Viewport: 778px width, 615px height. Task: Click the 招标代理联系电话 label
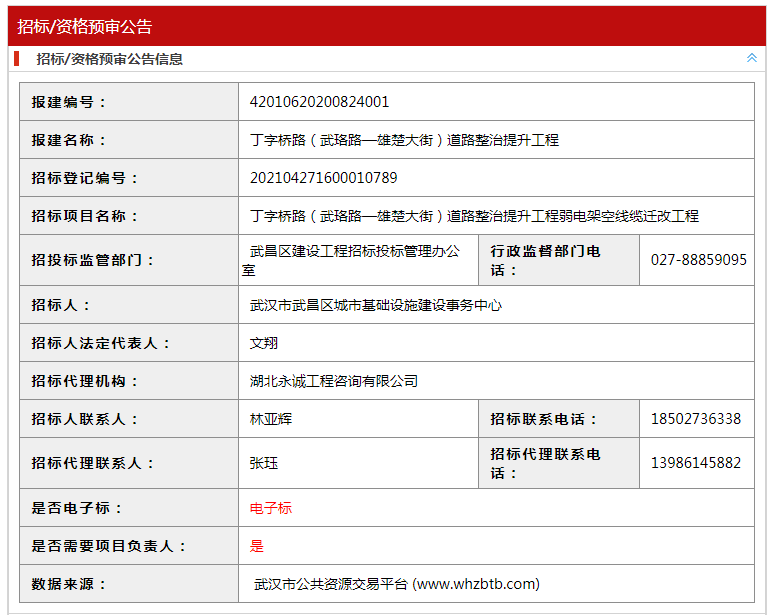(x=546, y=464)
